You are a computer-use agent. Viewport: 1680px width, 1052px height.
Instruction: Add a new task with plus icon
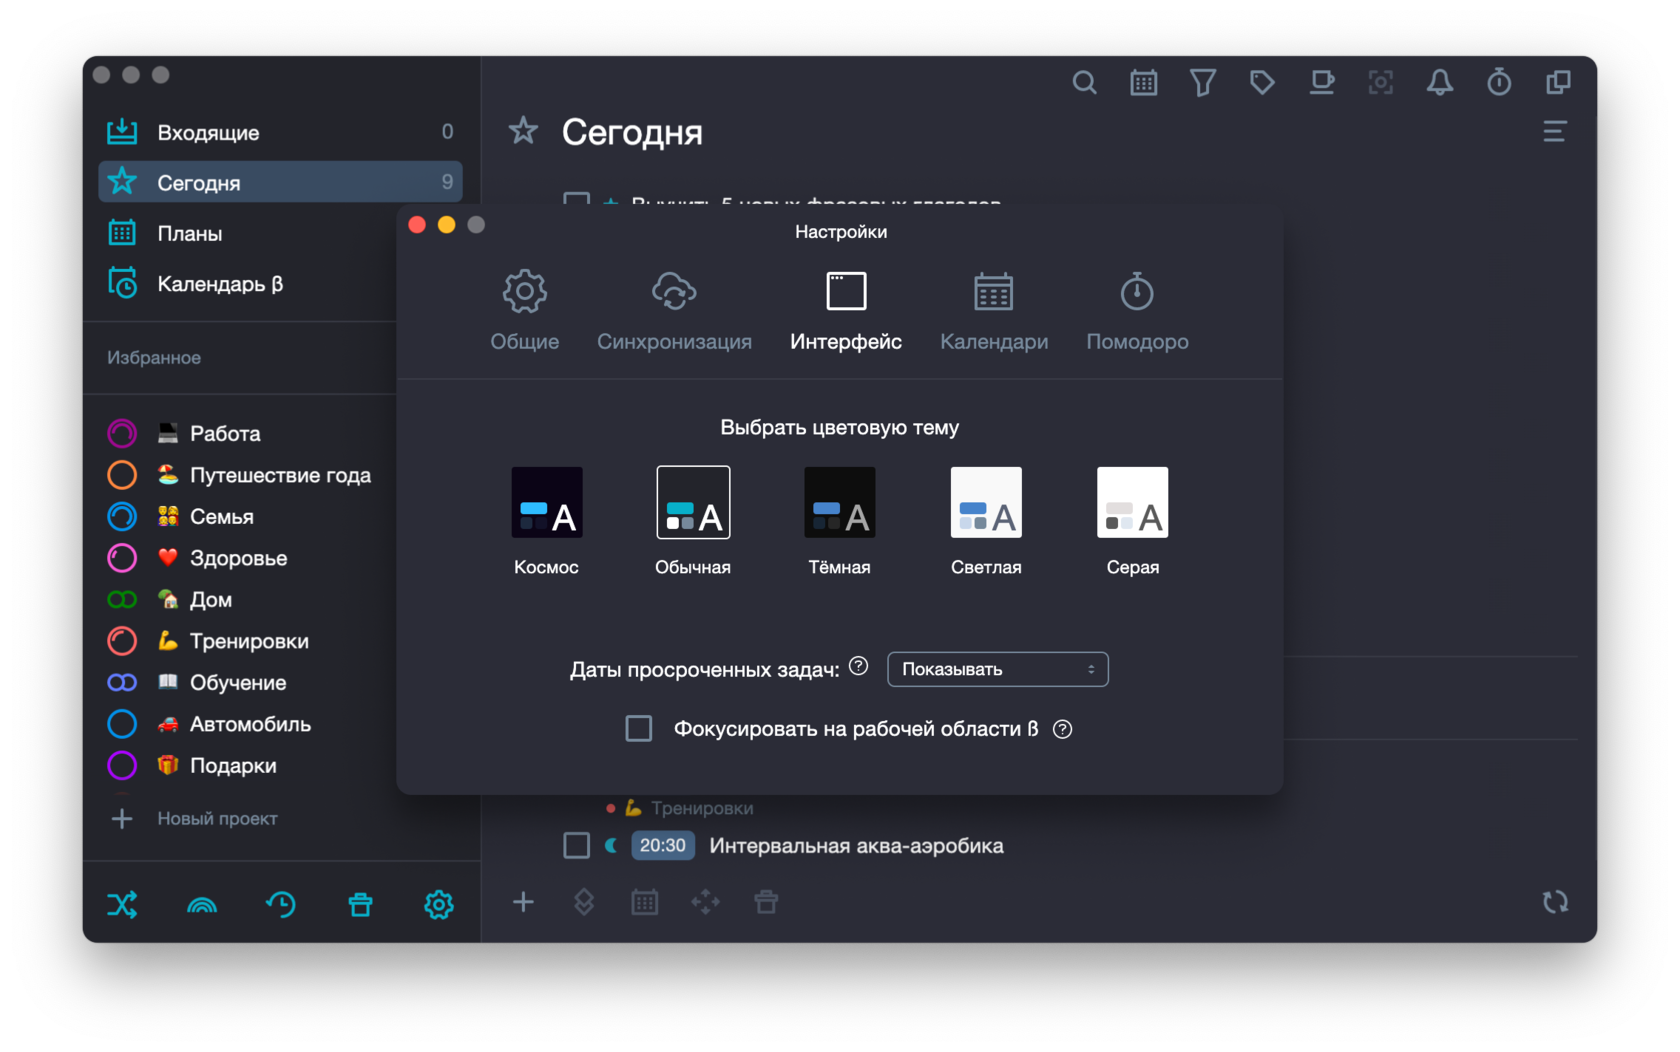pyautogui.click(x=523, y=902)
